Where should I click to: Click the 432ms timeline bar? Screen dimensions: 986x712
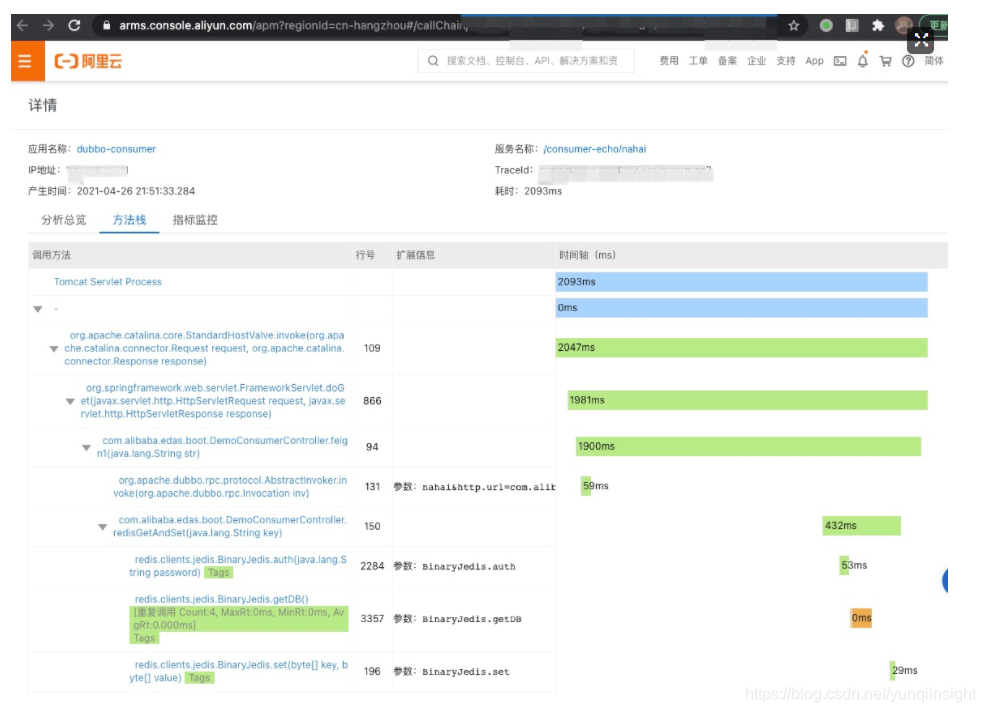(861, 525)
